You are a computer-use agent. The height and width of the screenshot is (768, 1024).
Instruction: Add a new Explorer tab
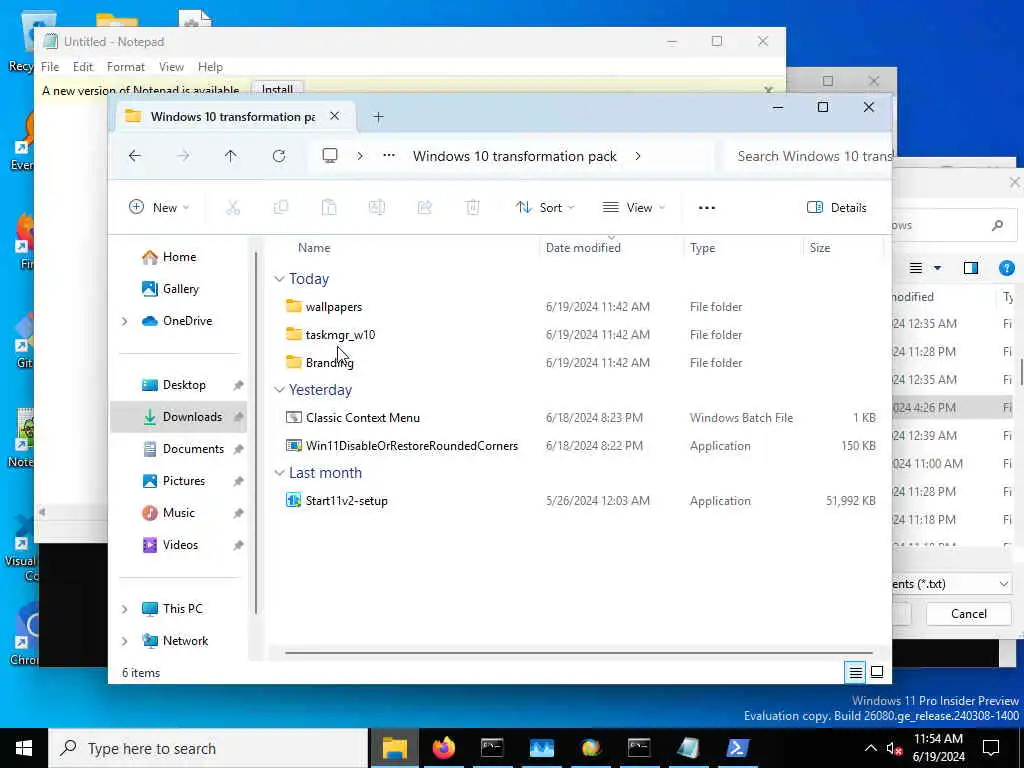tap(378, 117)
